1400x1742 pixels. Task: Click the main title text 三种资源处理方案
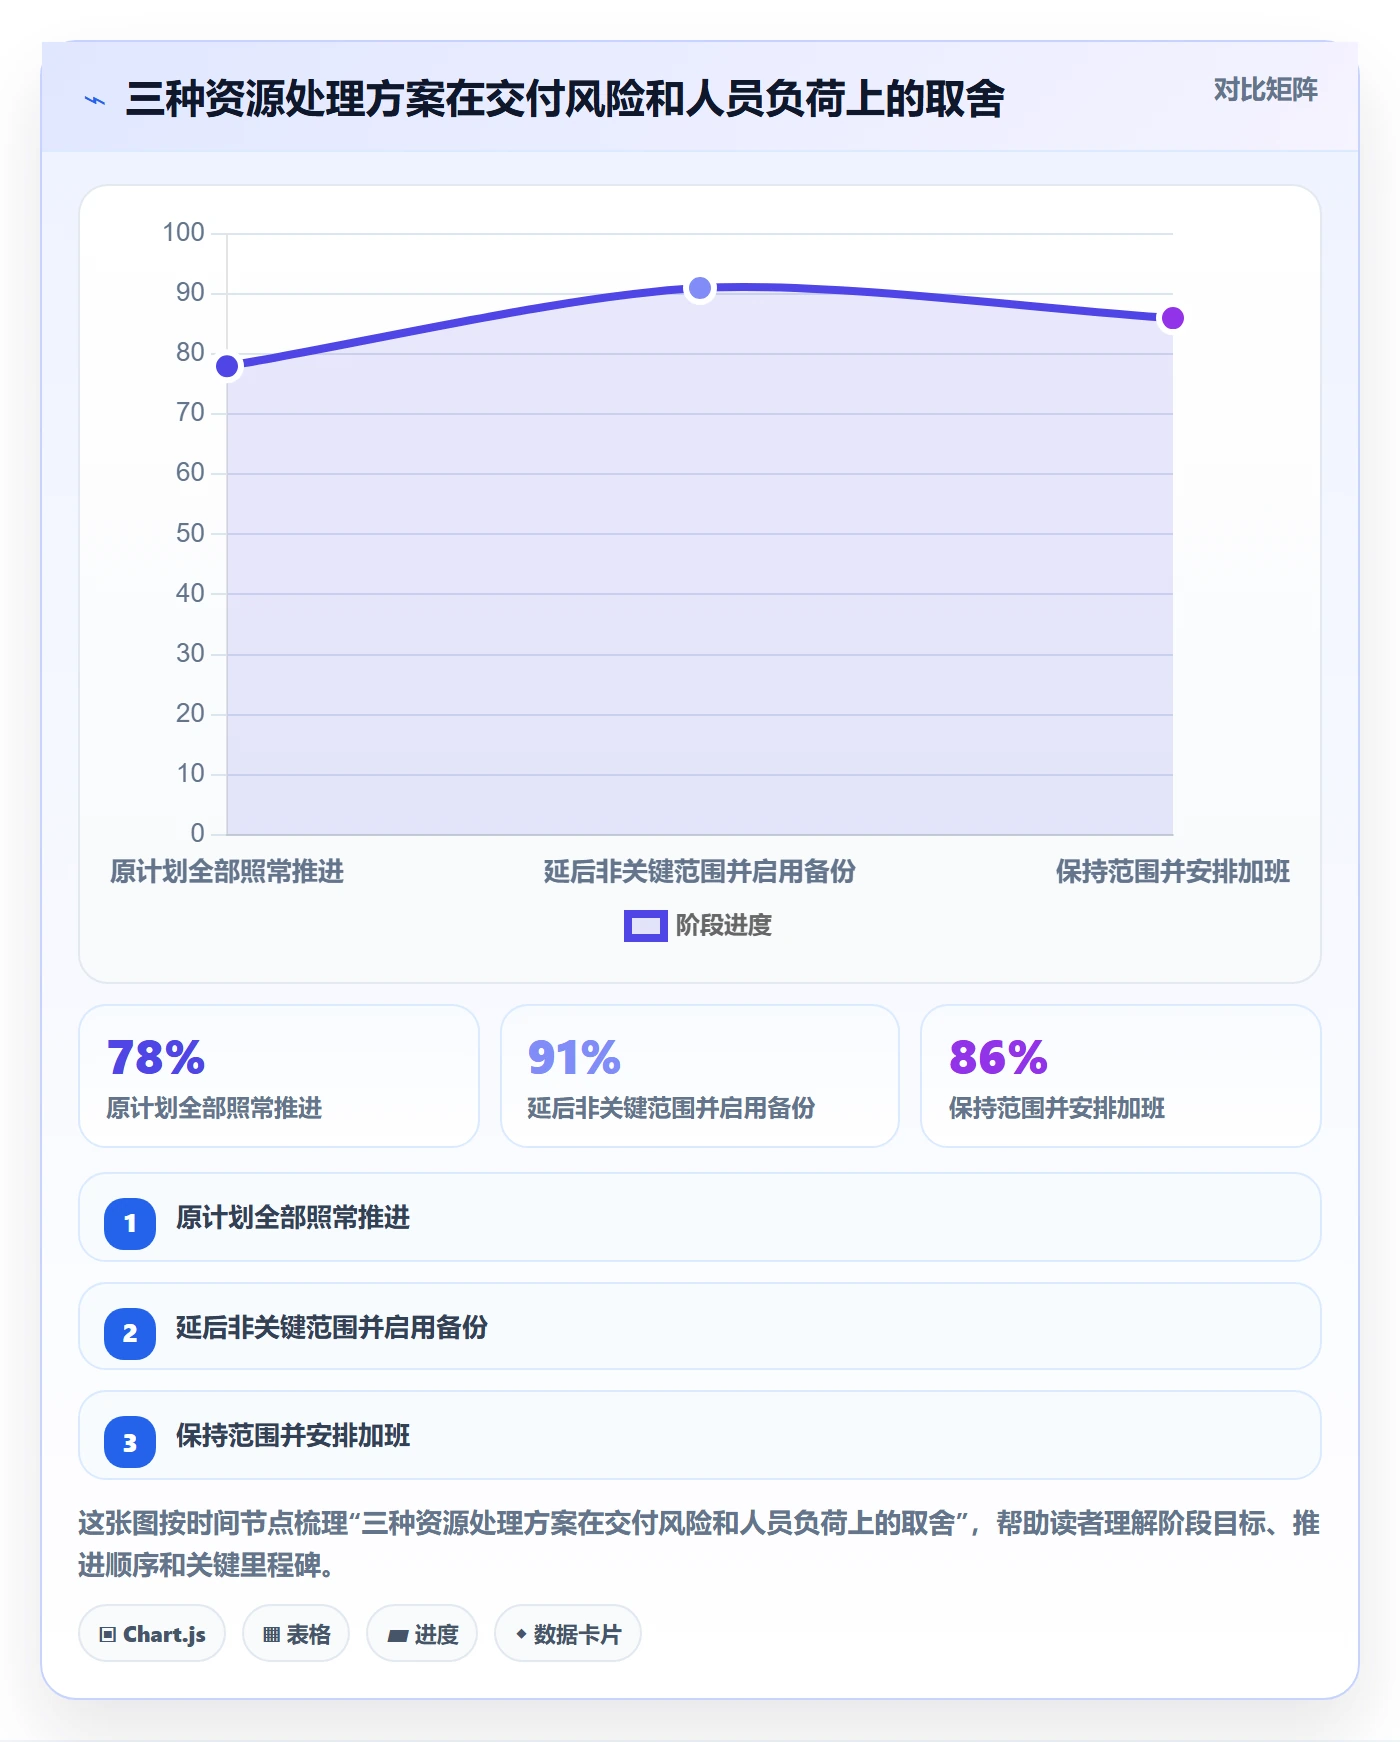pyautogui.click(x=565, y=99)
